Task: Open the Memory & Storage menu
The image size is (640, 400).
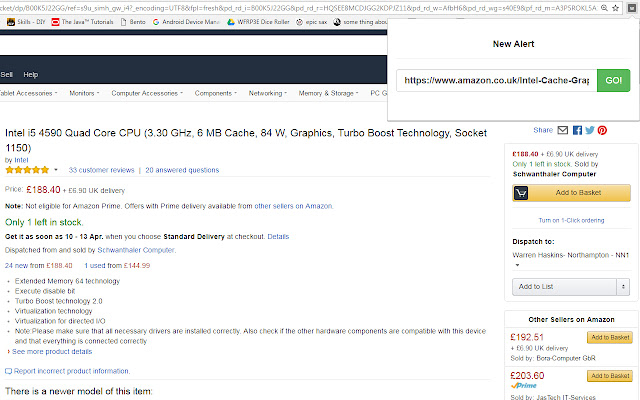Action: tap(328, 93)
